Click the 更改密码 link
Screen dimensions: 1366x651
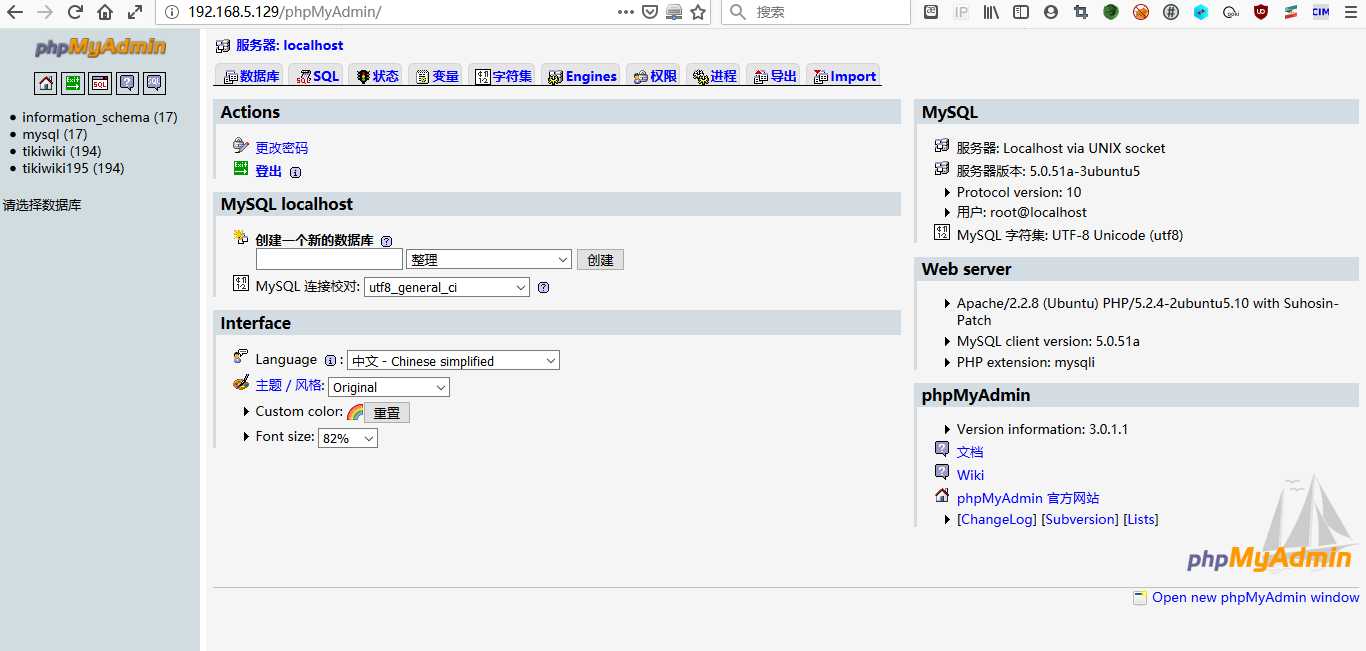click(x=282, y=148)
